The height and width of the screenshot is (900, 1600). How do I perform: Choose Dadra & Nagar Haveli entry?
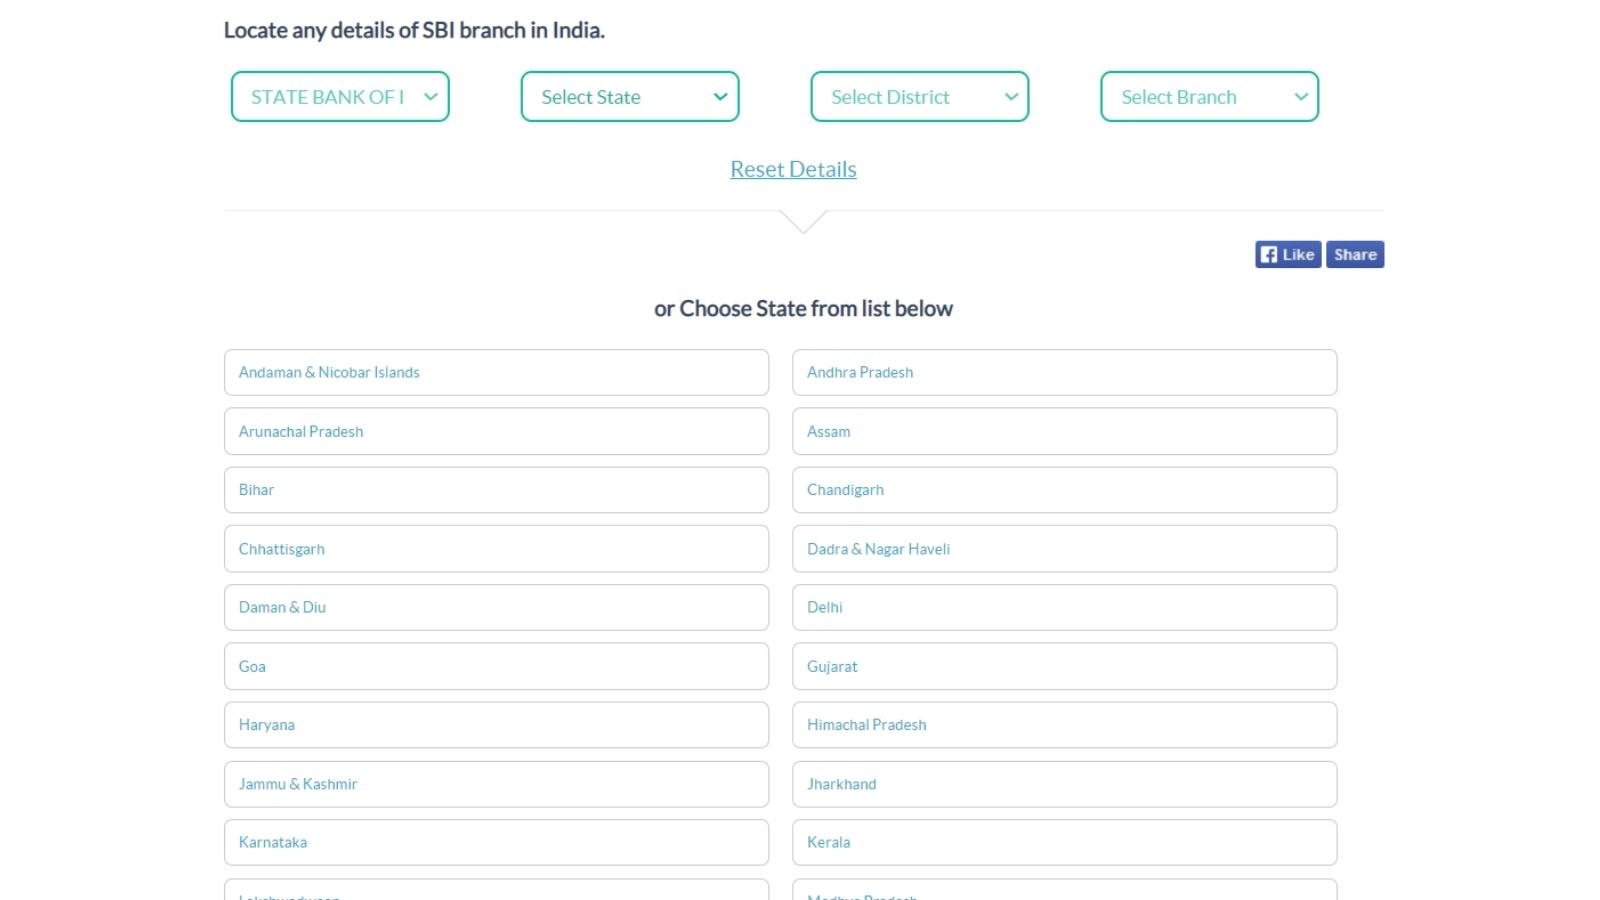point(1065,549)
